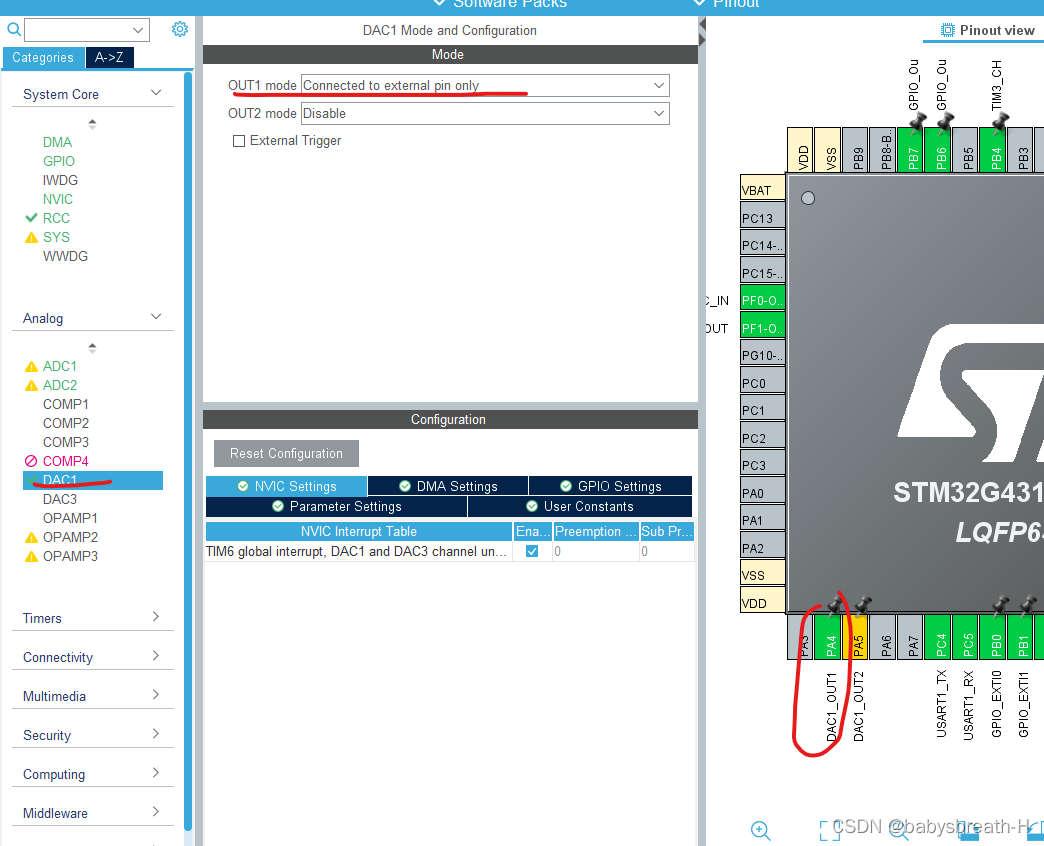1044x846 pixels.
Task: Open the NVIC Settings tab
Action: click(286, 486)
